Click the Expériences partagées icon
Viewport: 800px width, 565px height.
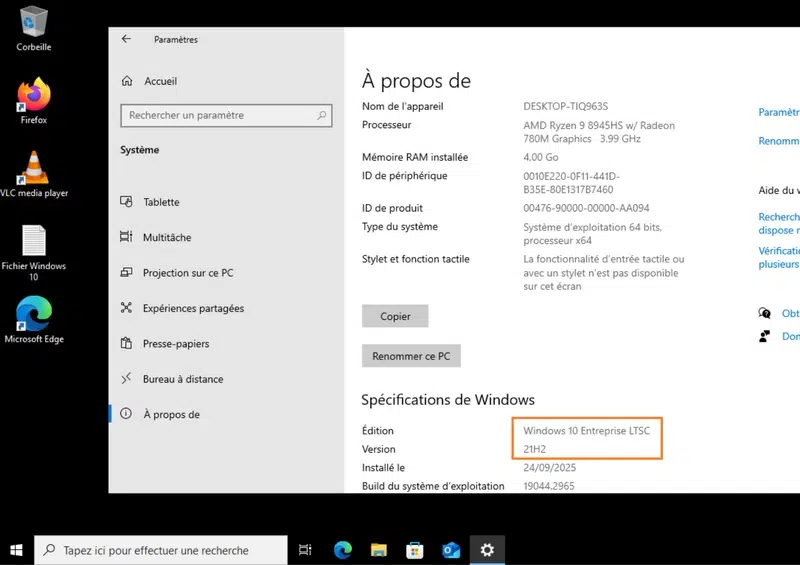pos(126,308)
